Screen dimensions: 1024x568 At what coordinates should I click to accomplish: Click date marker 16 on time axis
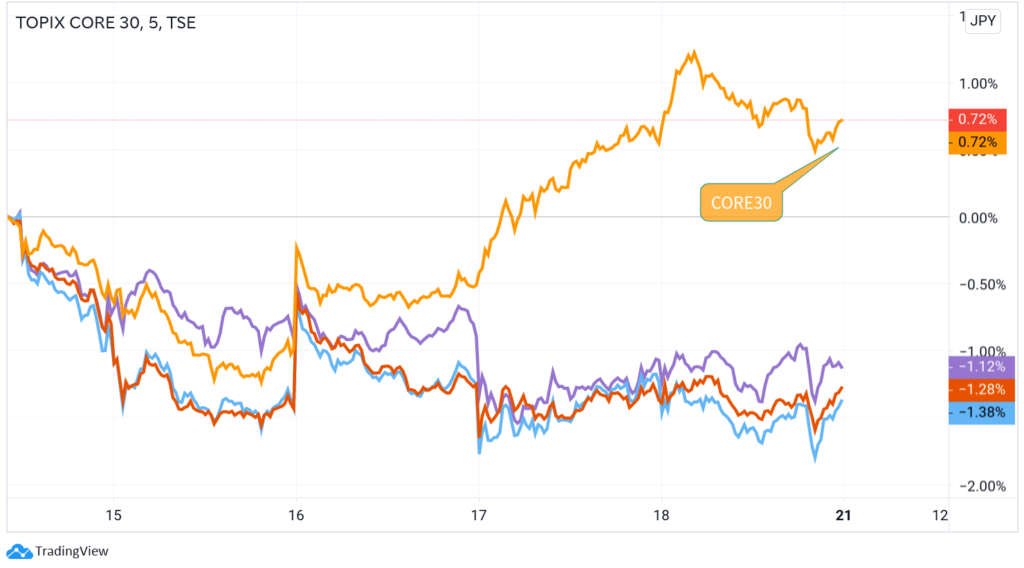(296, 515)
